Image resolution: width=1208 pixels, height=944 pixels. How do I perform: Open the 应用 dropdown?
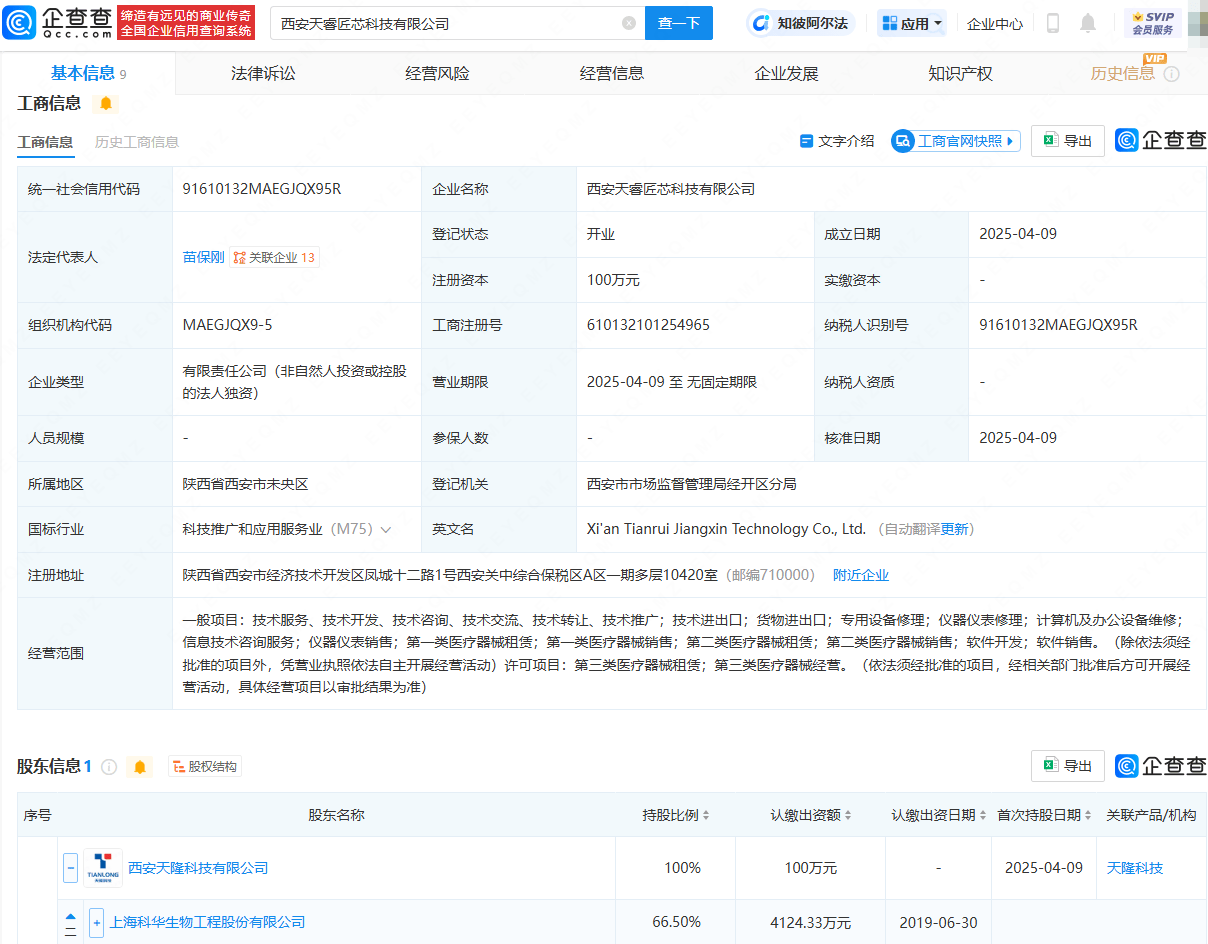tap(912, 23)
